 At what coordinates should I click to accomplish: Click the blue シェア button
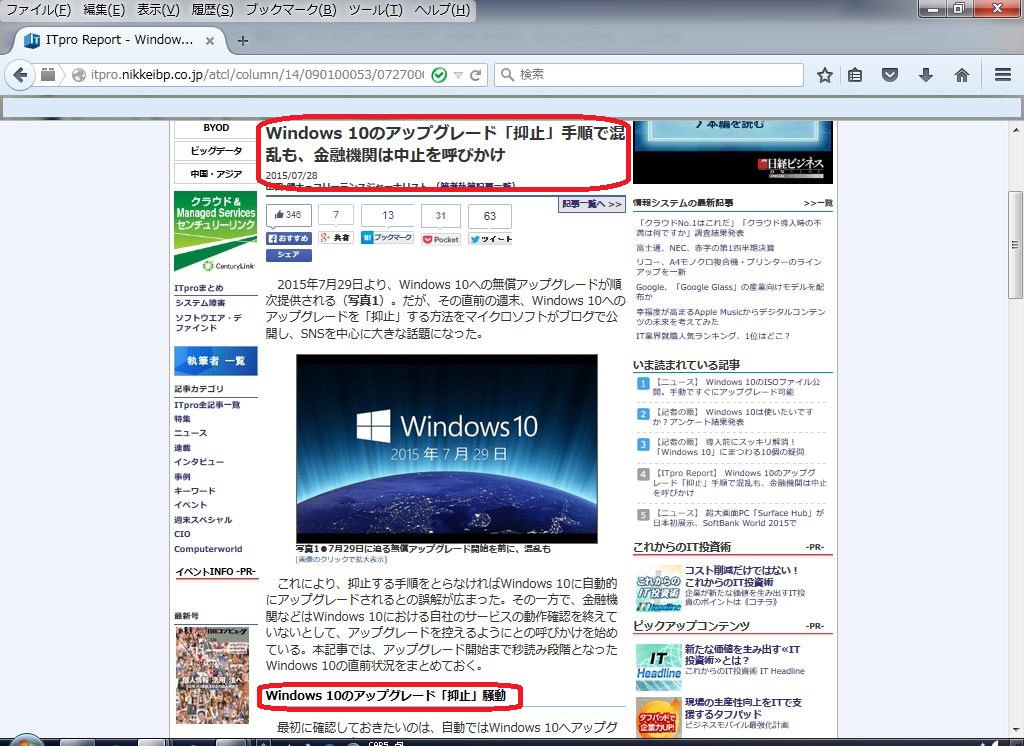(287, 255)
